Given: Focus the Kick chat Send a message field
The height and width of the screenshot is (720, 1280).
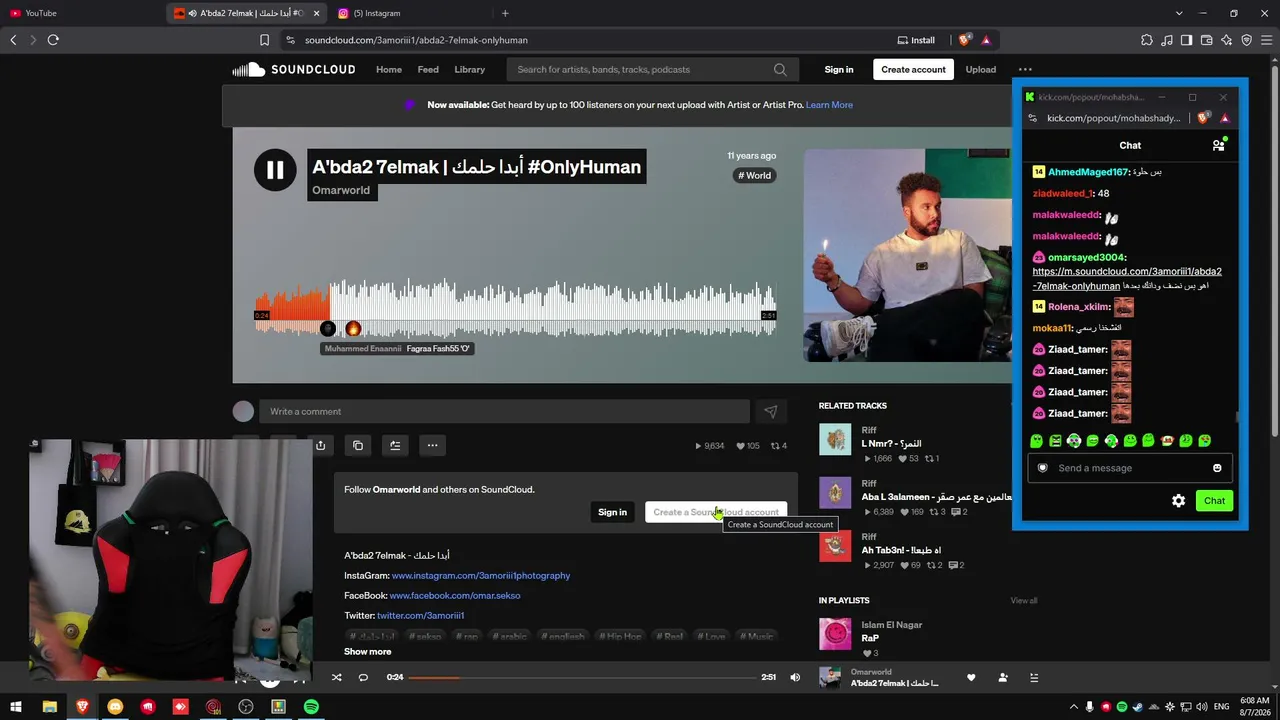Looking at the screenshot, I should pyautogui.click(x=1130, y=468).
